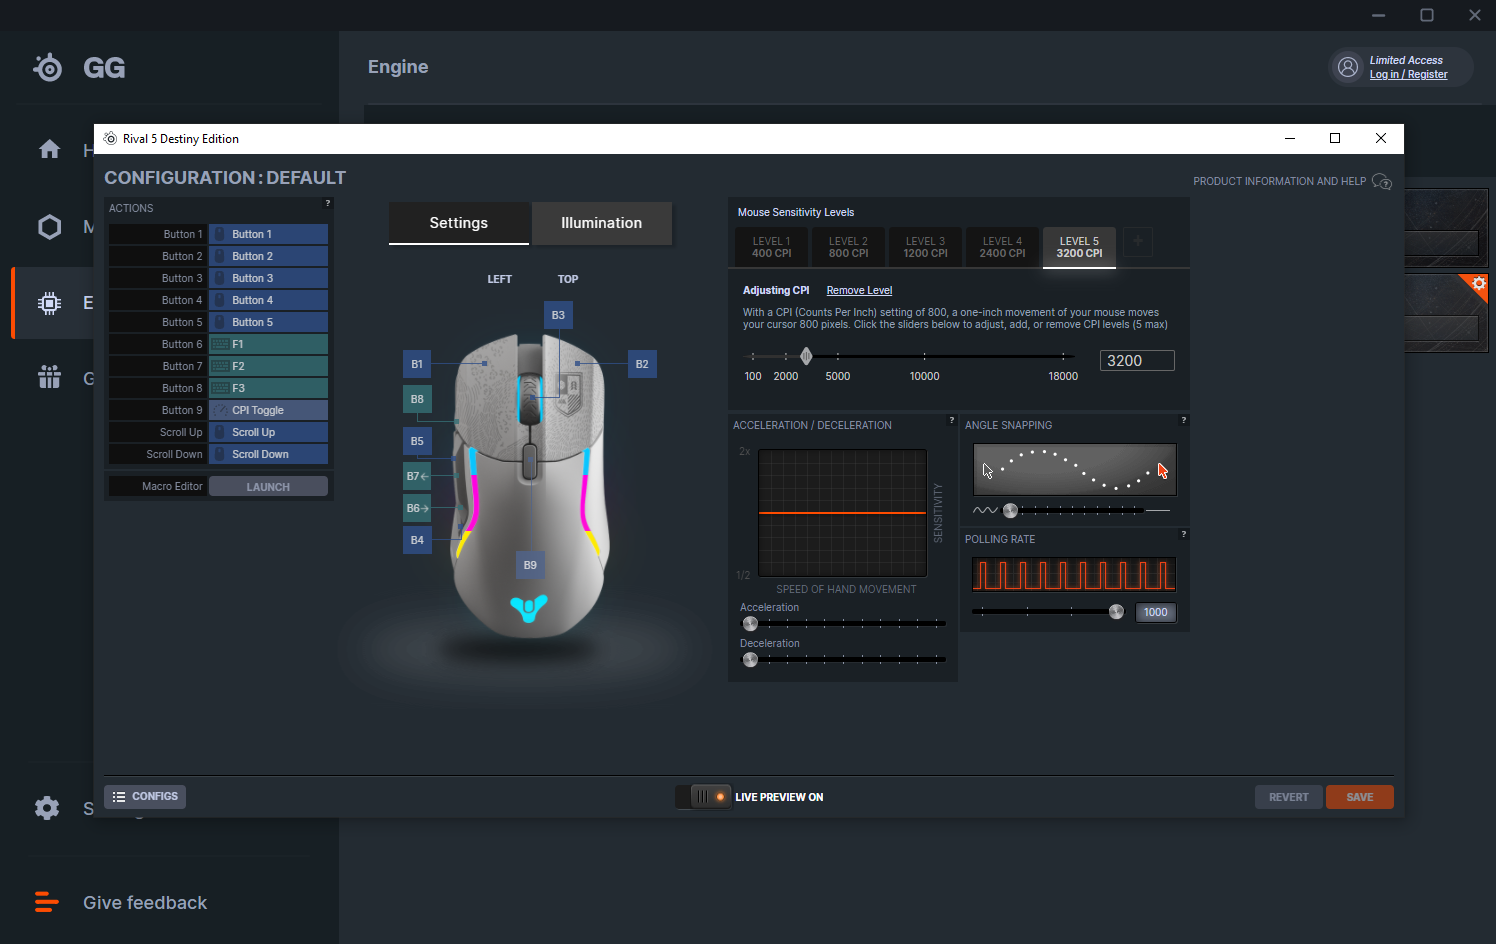1496x944 pixels.
Task: Open Scroll Up action dropdown
Action: (268, 432)
